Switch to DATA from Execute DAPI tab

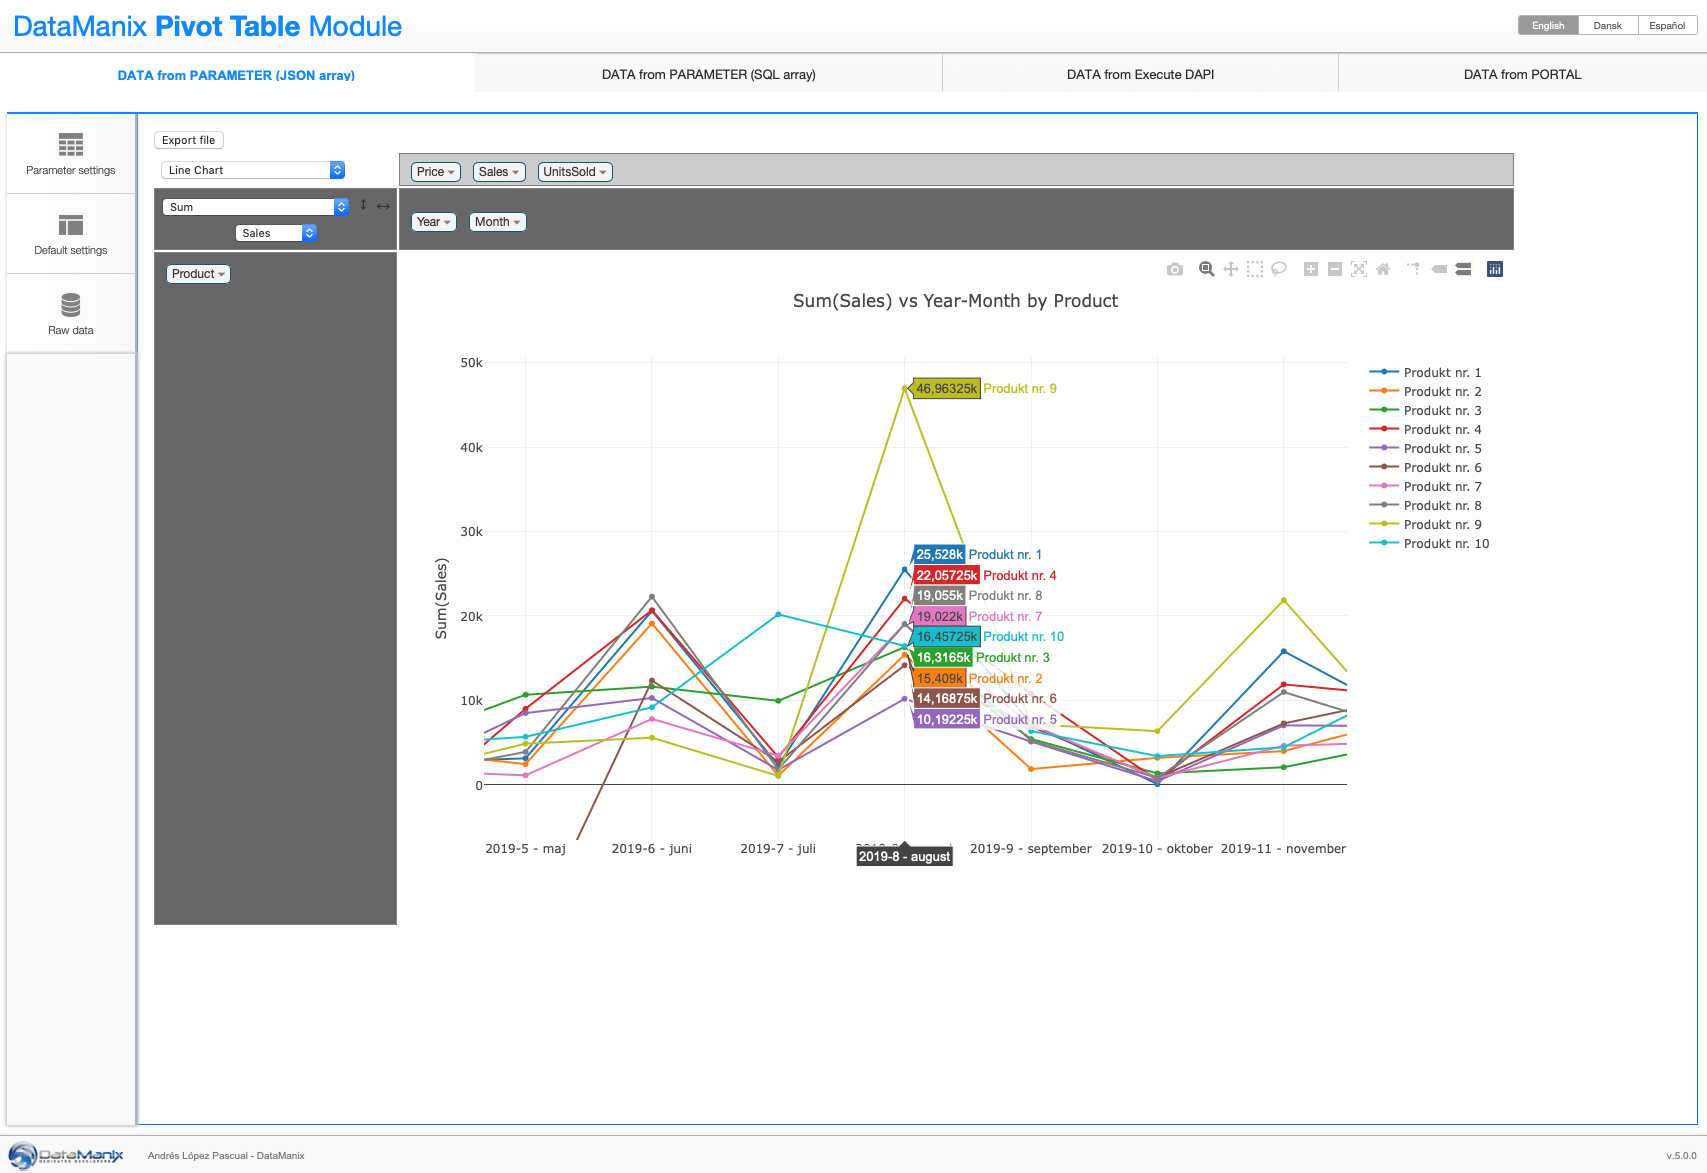pos(1140,74)
